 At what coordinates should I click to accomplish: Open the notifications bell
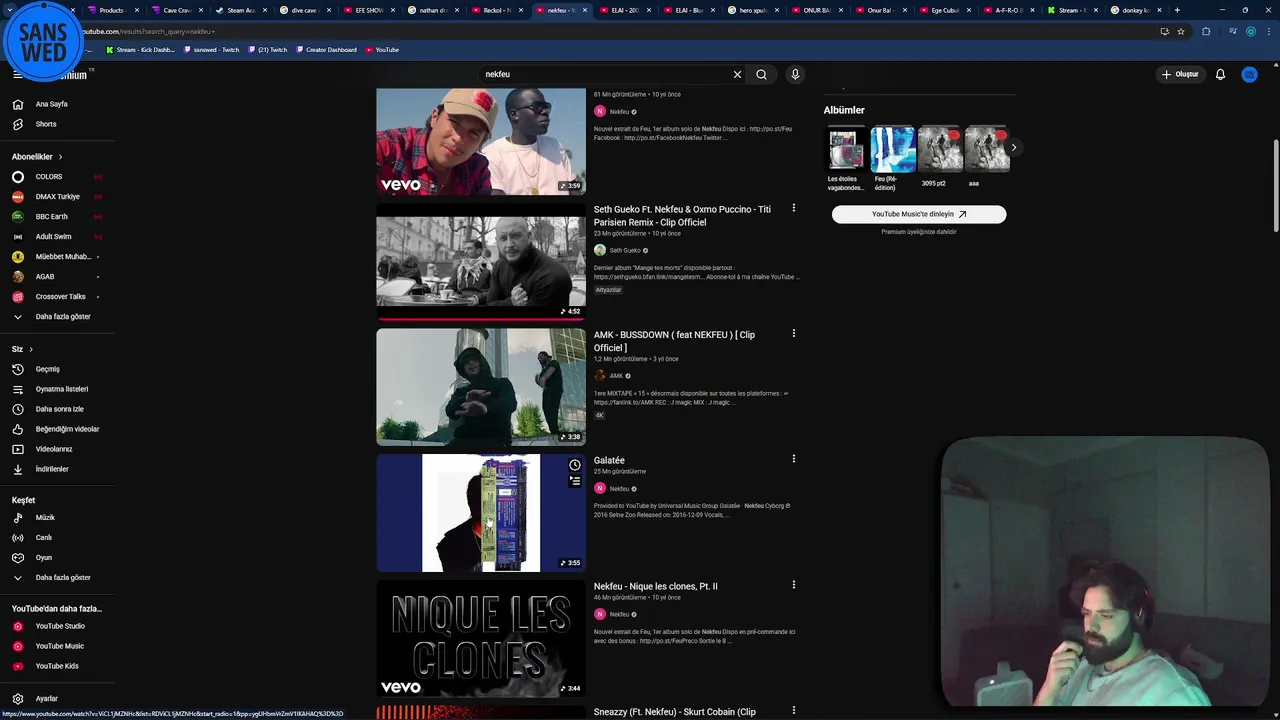[x=1220, y=74]
